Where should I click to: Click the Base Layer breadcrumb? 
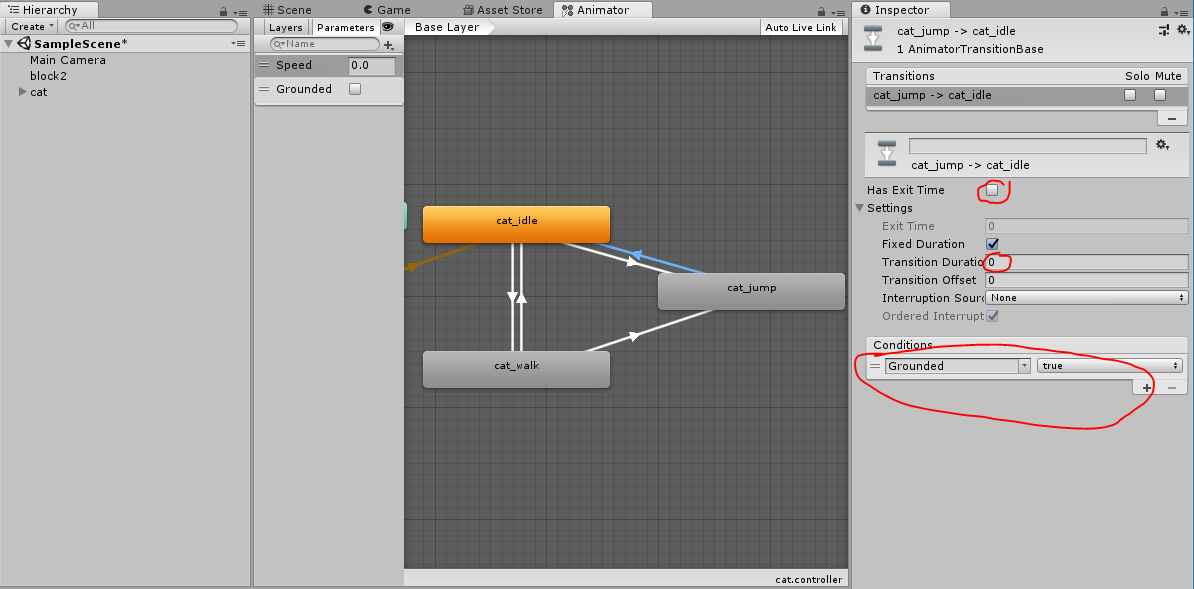click(447, 27)
